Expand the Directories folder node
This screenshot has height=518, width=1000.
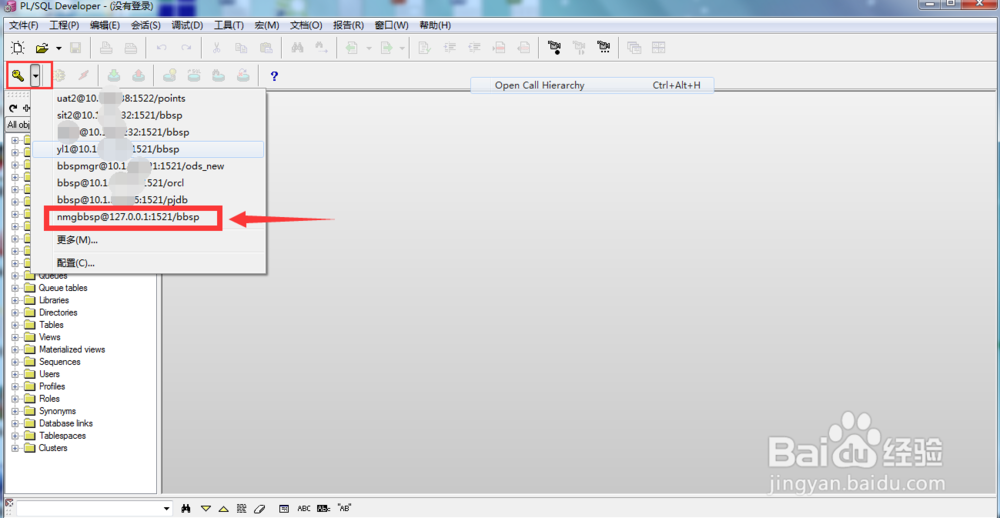click(x=15, y=313)
